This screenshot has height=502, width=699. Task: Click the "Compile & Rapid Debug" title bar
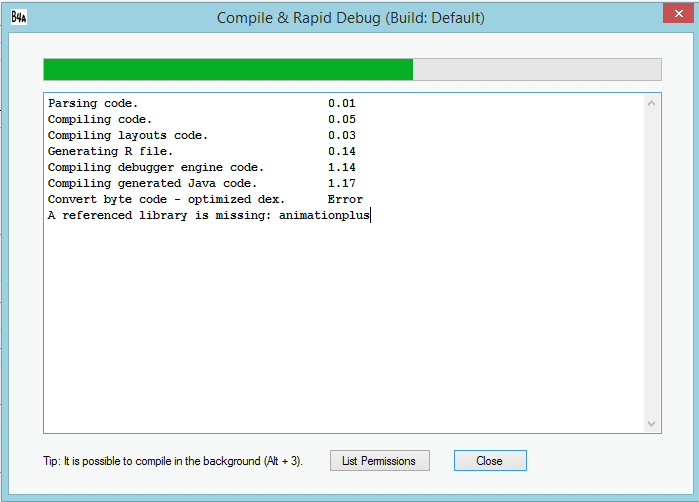click(x=350, y=17)
